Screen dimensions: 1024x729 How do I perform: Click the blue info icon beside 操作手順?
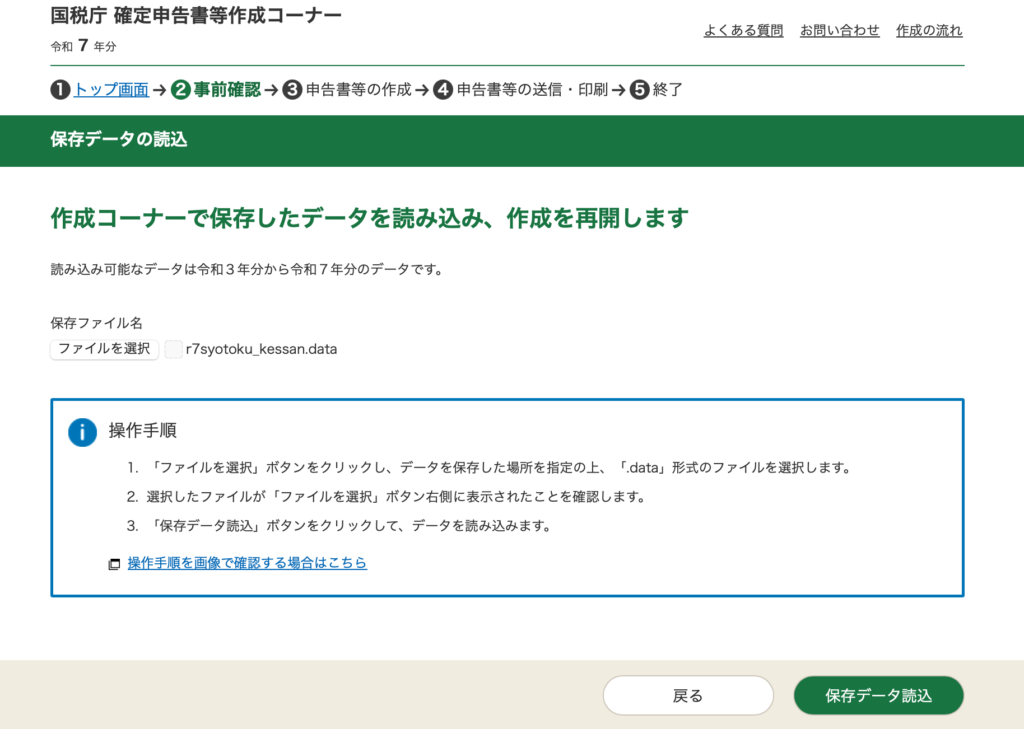(82, 432)
